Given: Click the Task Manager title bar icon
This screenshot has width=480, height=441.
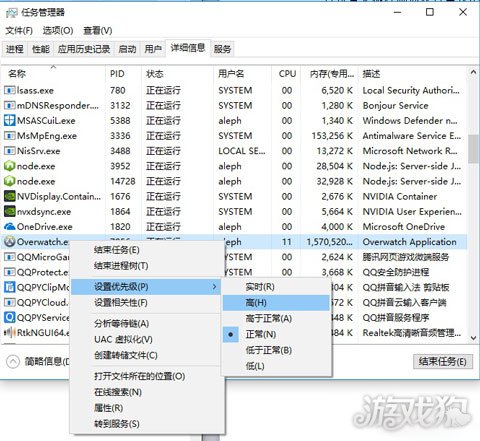Looking at the screenshot, I should point(12,13).
